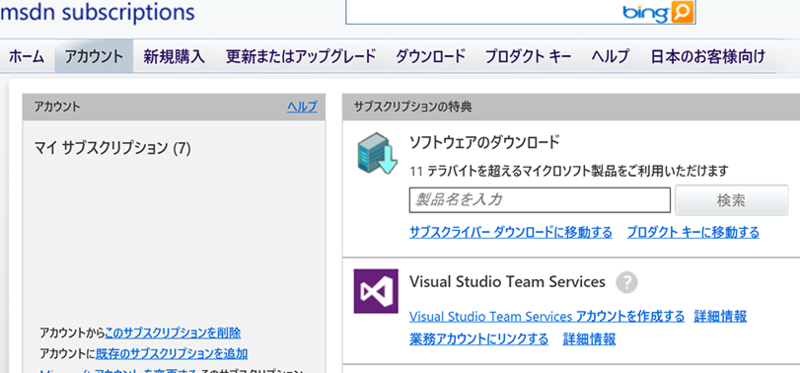
Task: Click 業務アカウントにリンクする link
Action: click(479, 339)
